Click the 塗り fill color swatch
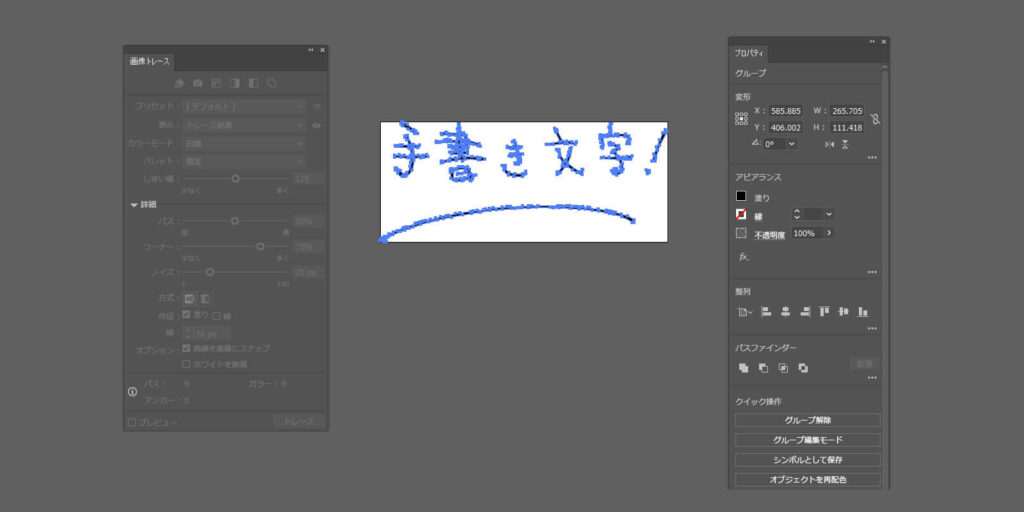The height and width of the screenshot is (512, 1024). (741, 196)
